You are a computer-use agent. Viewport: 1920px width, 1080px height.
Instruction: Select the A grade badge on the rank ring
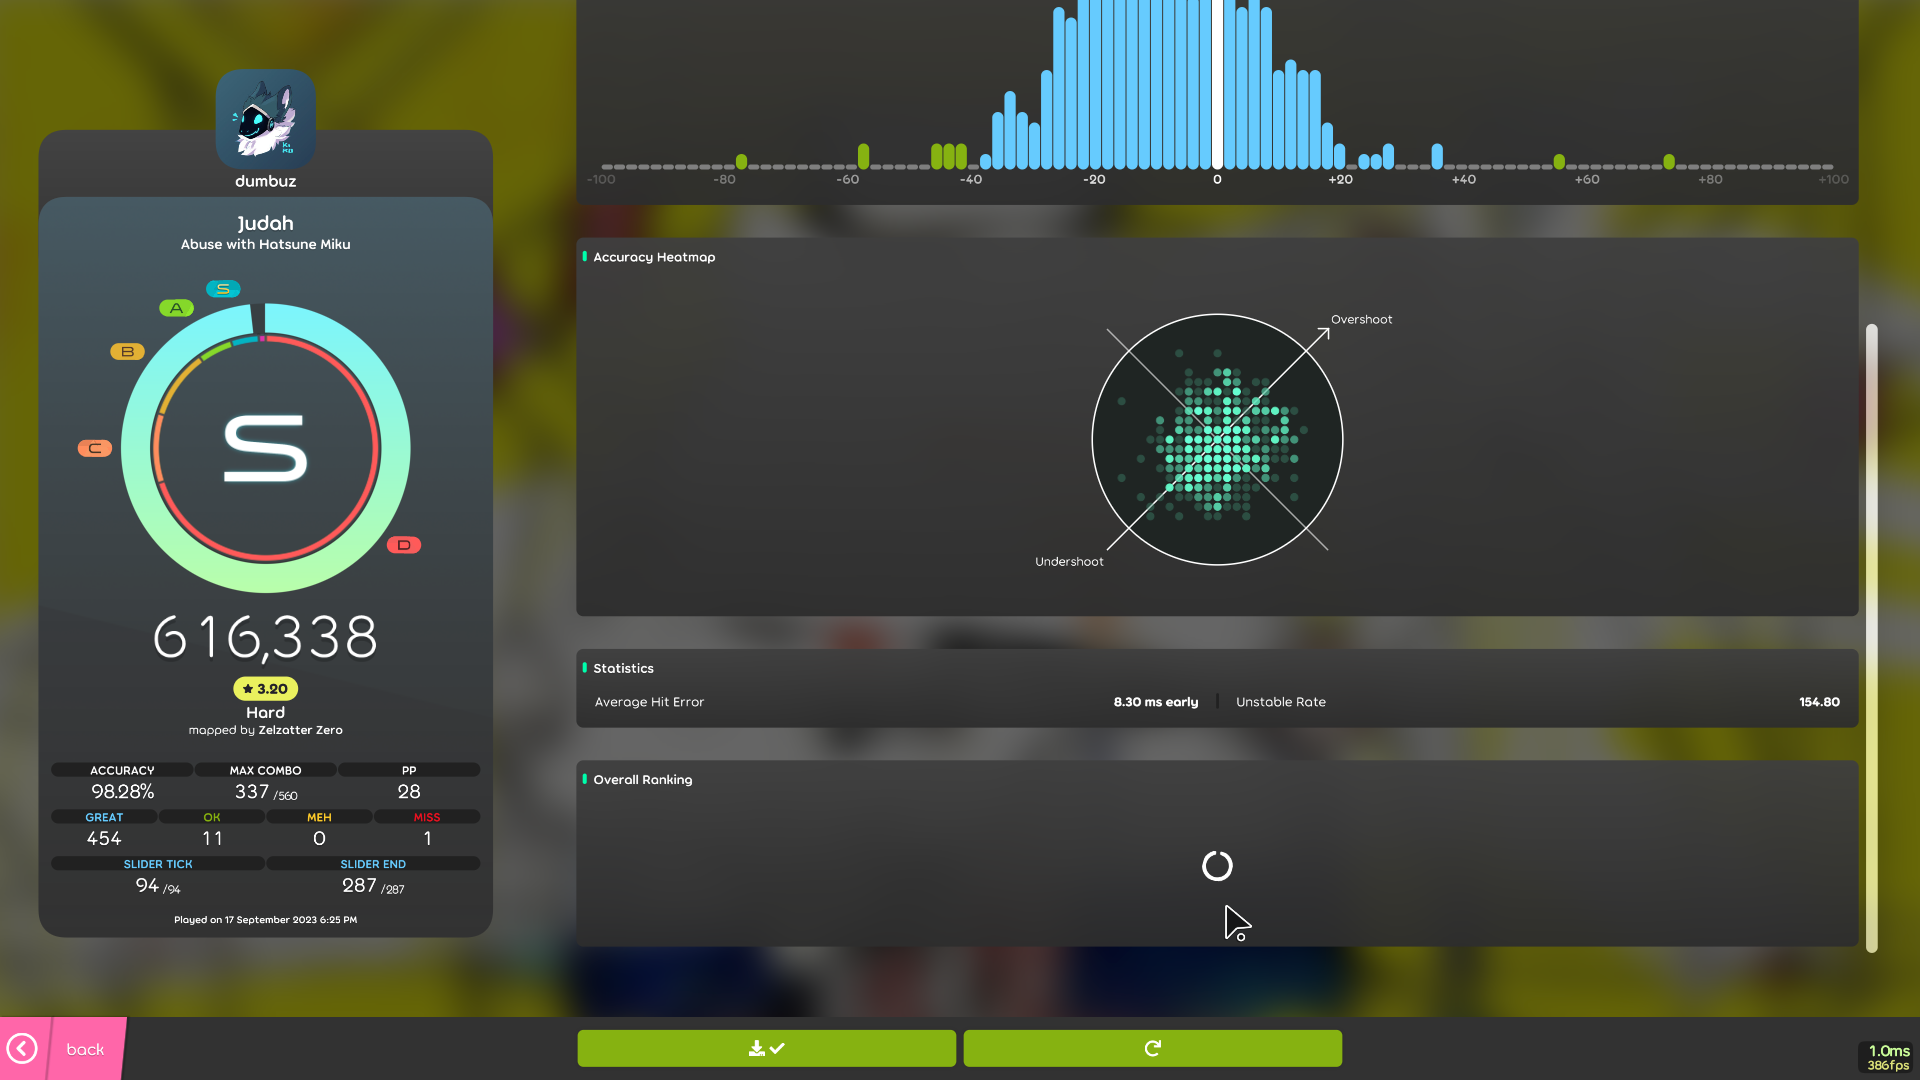176,307
